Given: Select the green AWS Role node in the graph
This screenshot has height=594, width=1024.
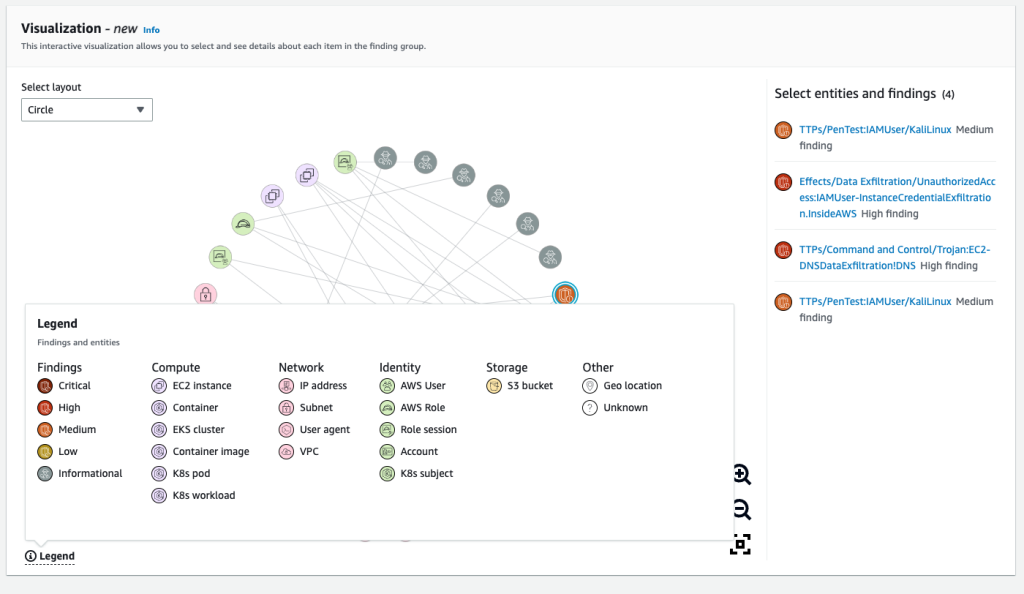Looking at the screenshot, I should click(242, 223).
